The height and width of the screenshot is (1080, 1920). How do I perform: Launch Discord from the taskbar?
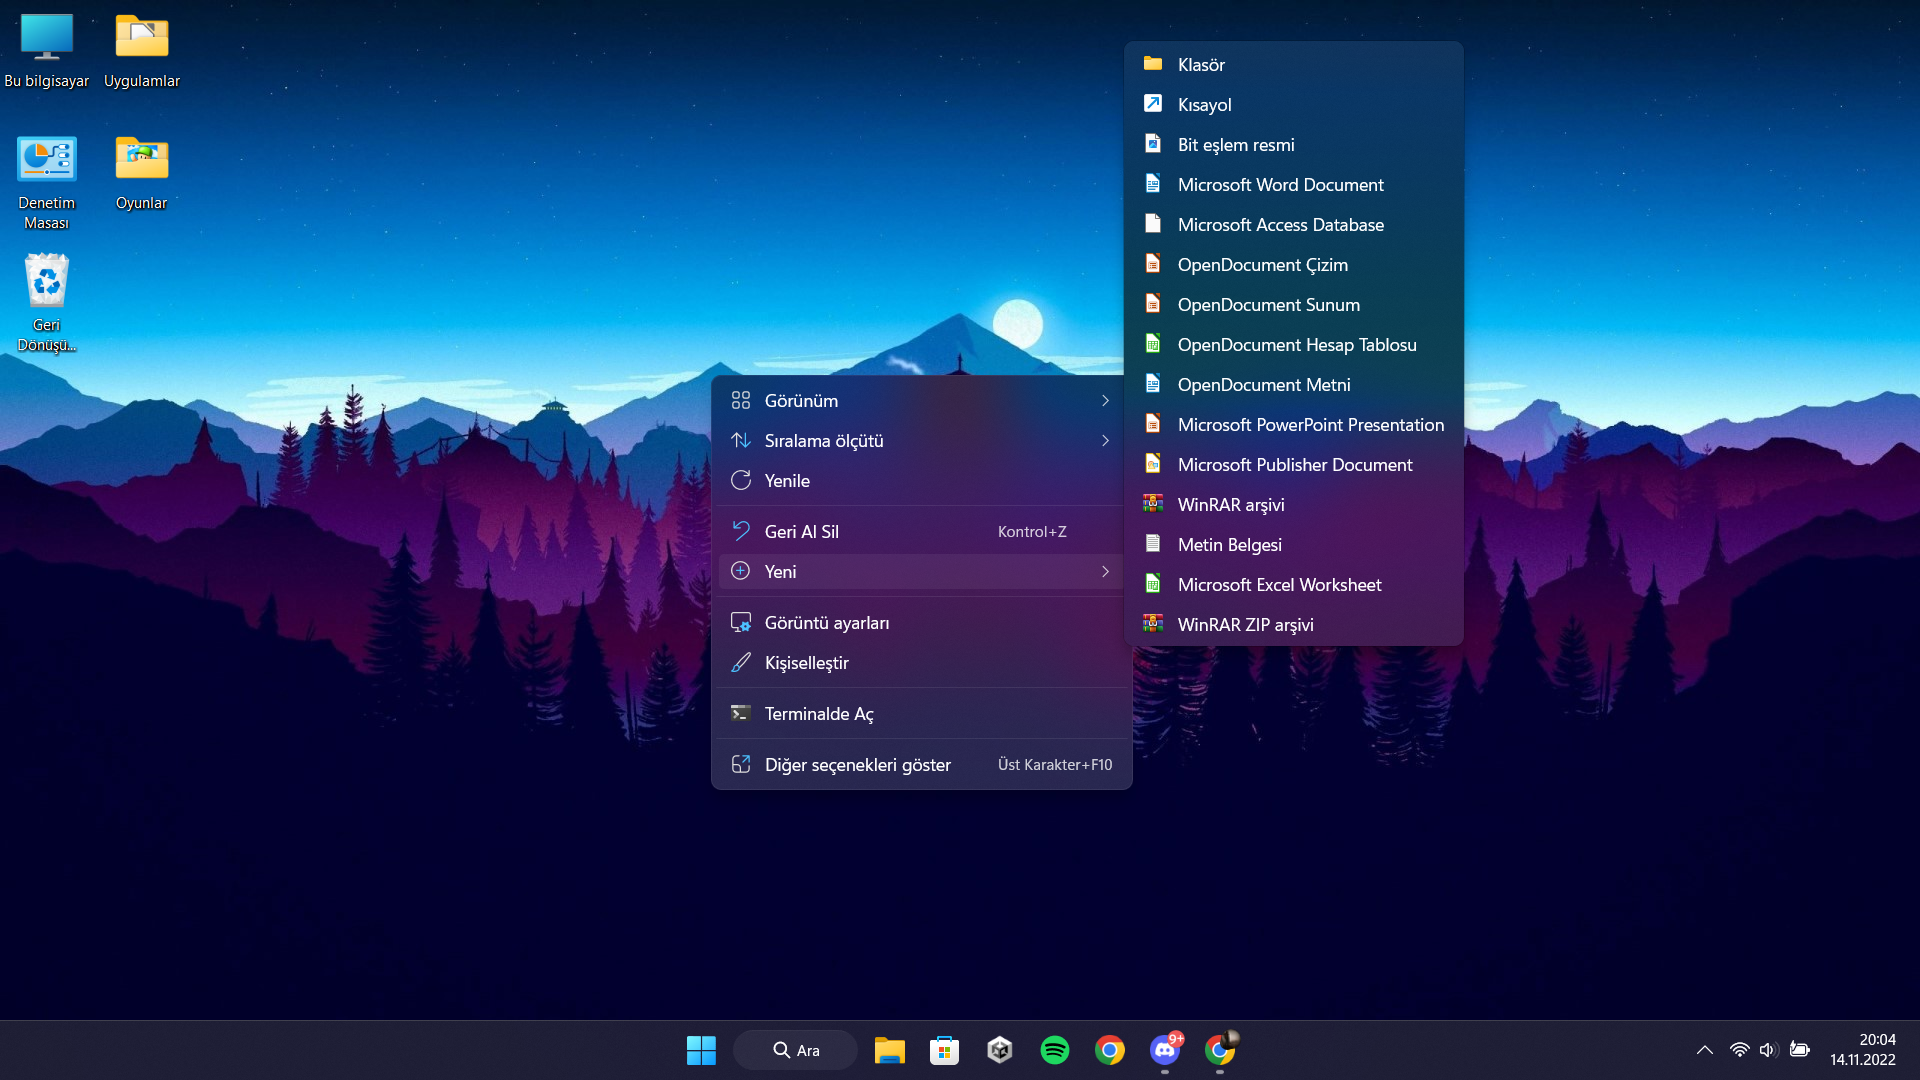(x=1164, y=1050)
